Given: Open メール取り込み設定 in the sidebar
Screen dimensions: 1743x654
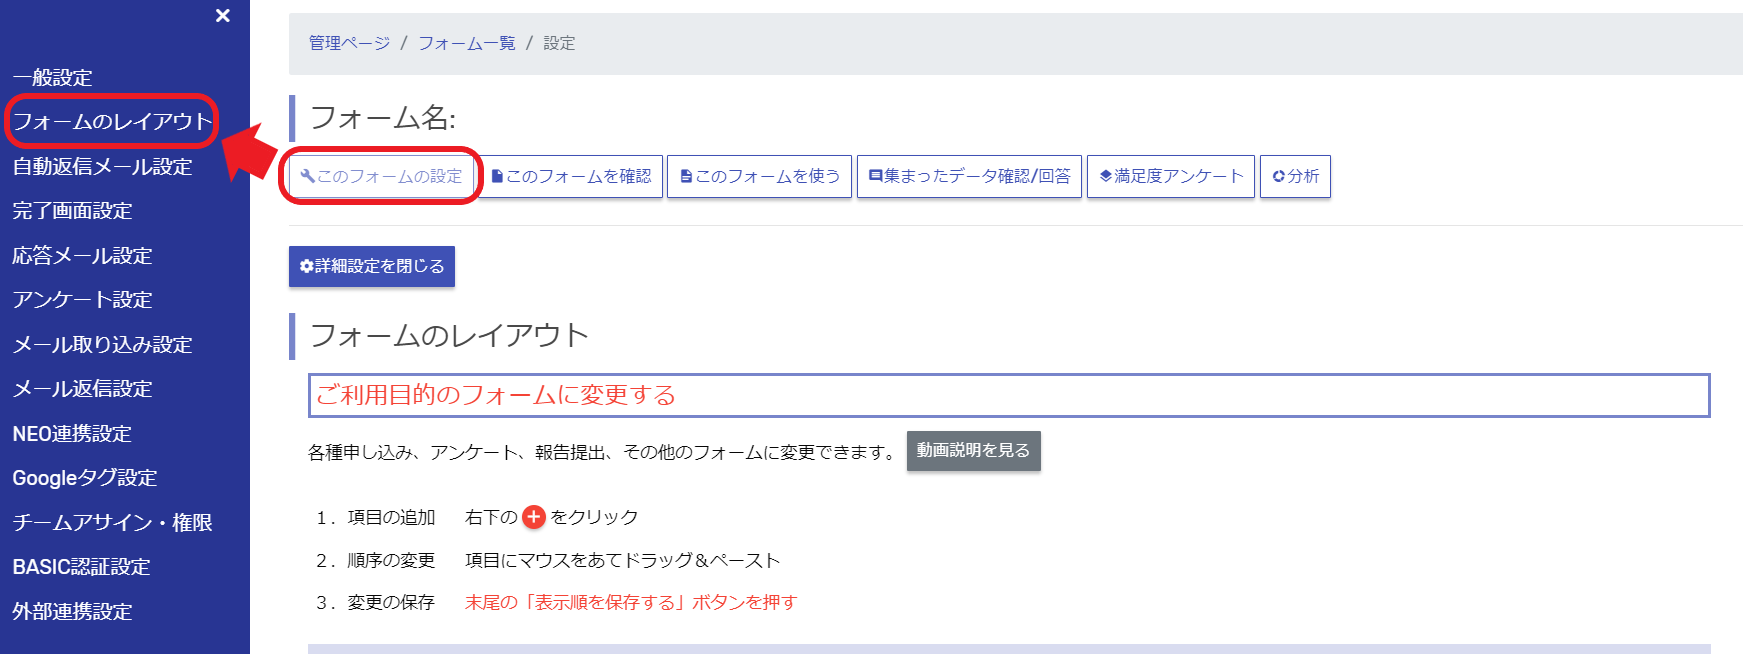Looking at the screenshot, I should tap(102, 344).
